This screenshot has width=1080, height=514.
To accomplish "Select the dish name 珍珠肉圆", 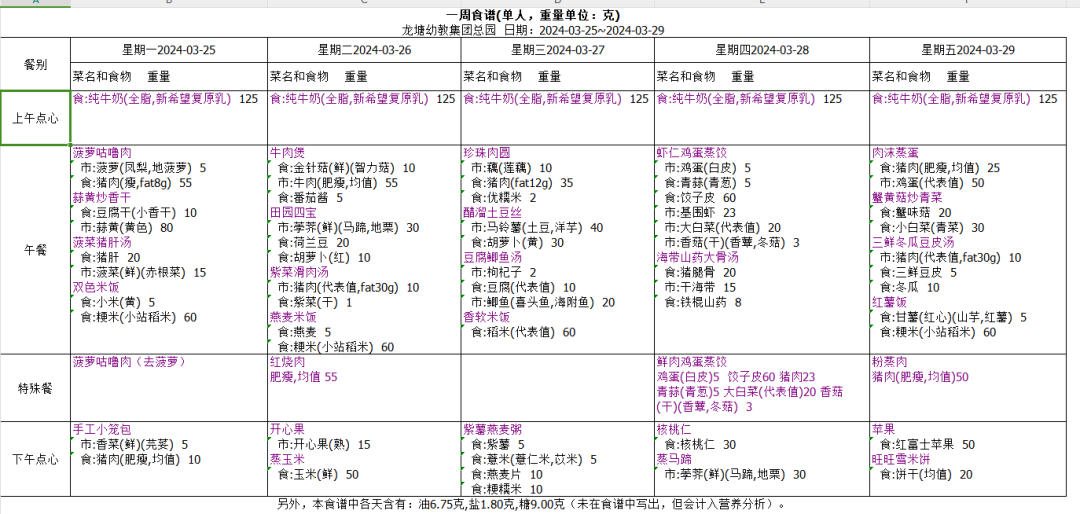I will (487, 152).
